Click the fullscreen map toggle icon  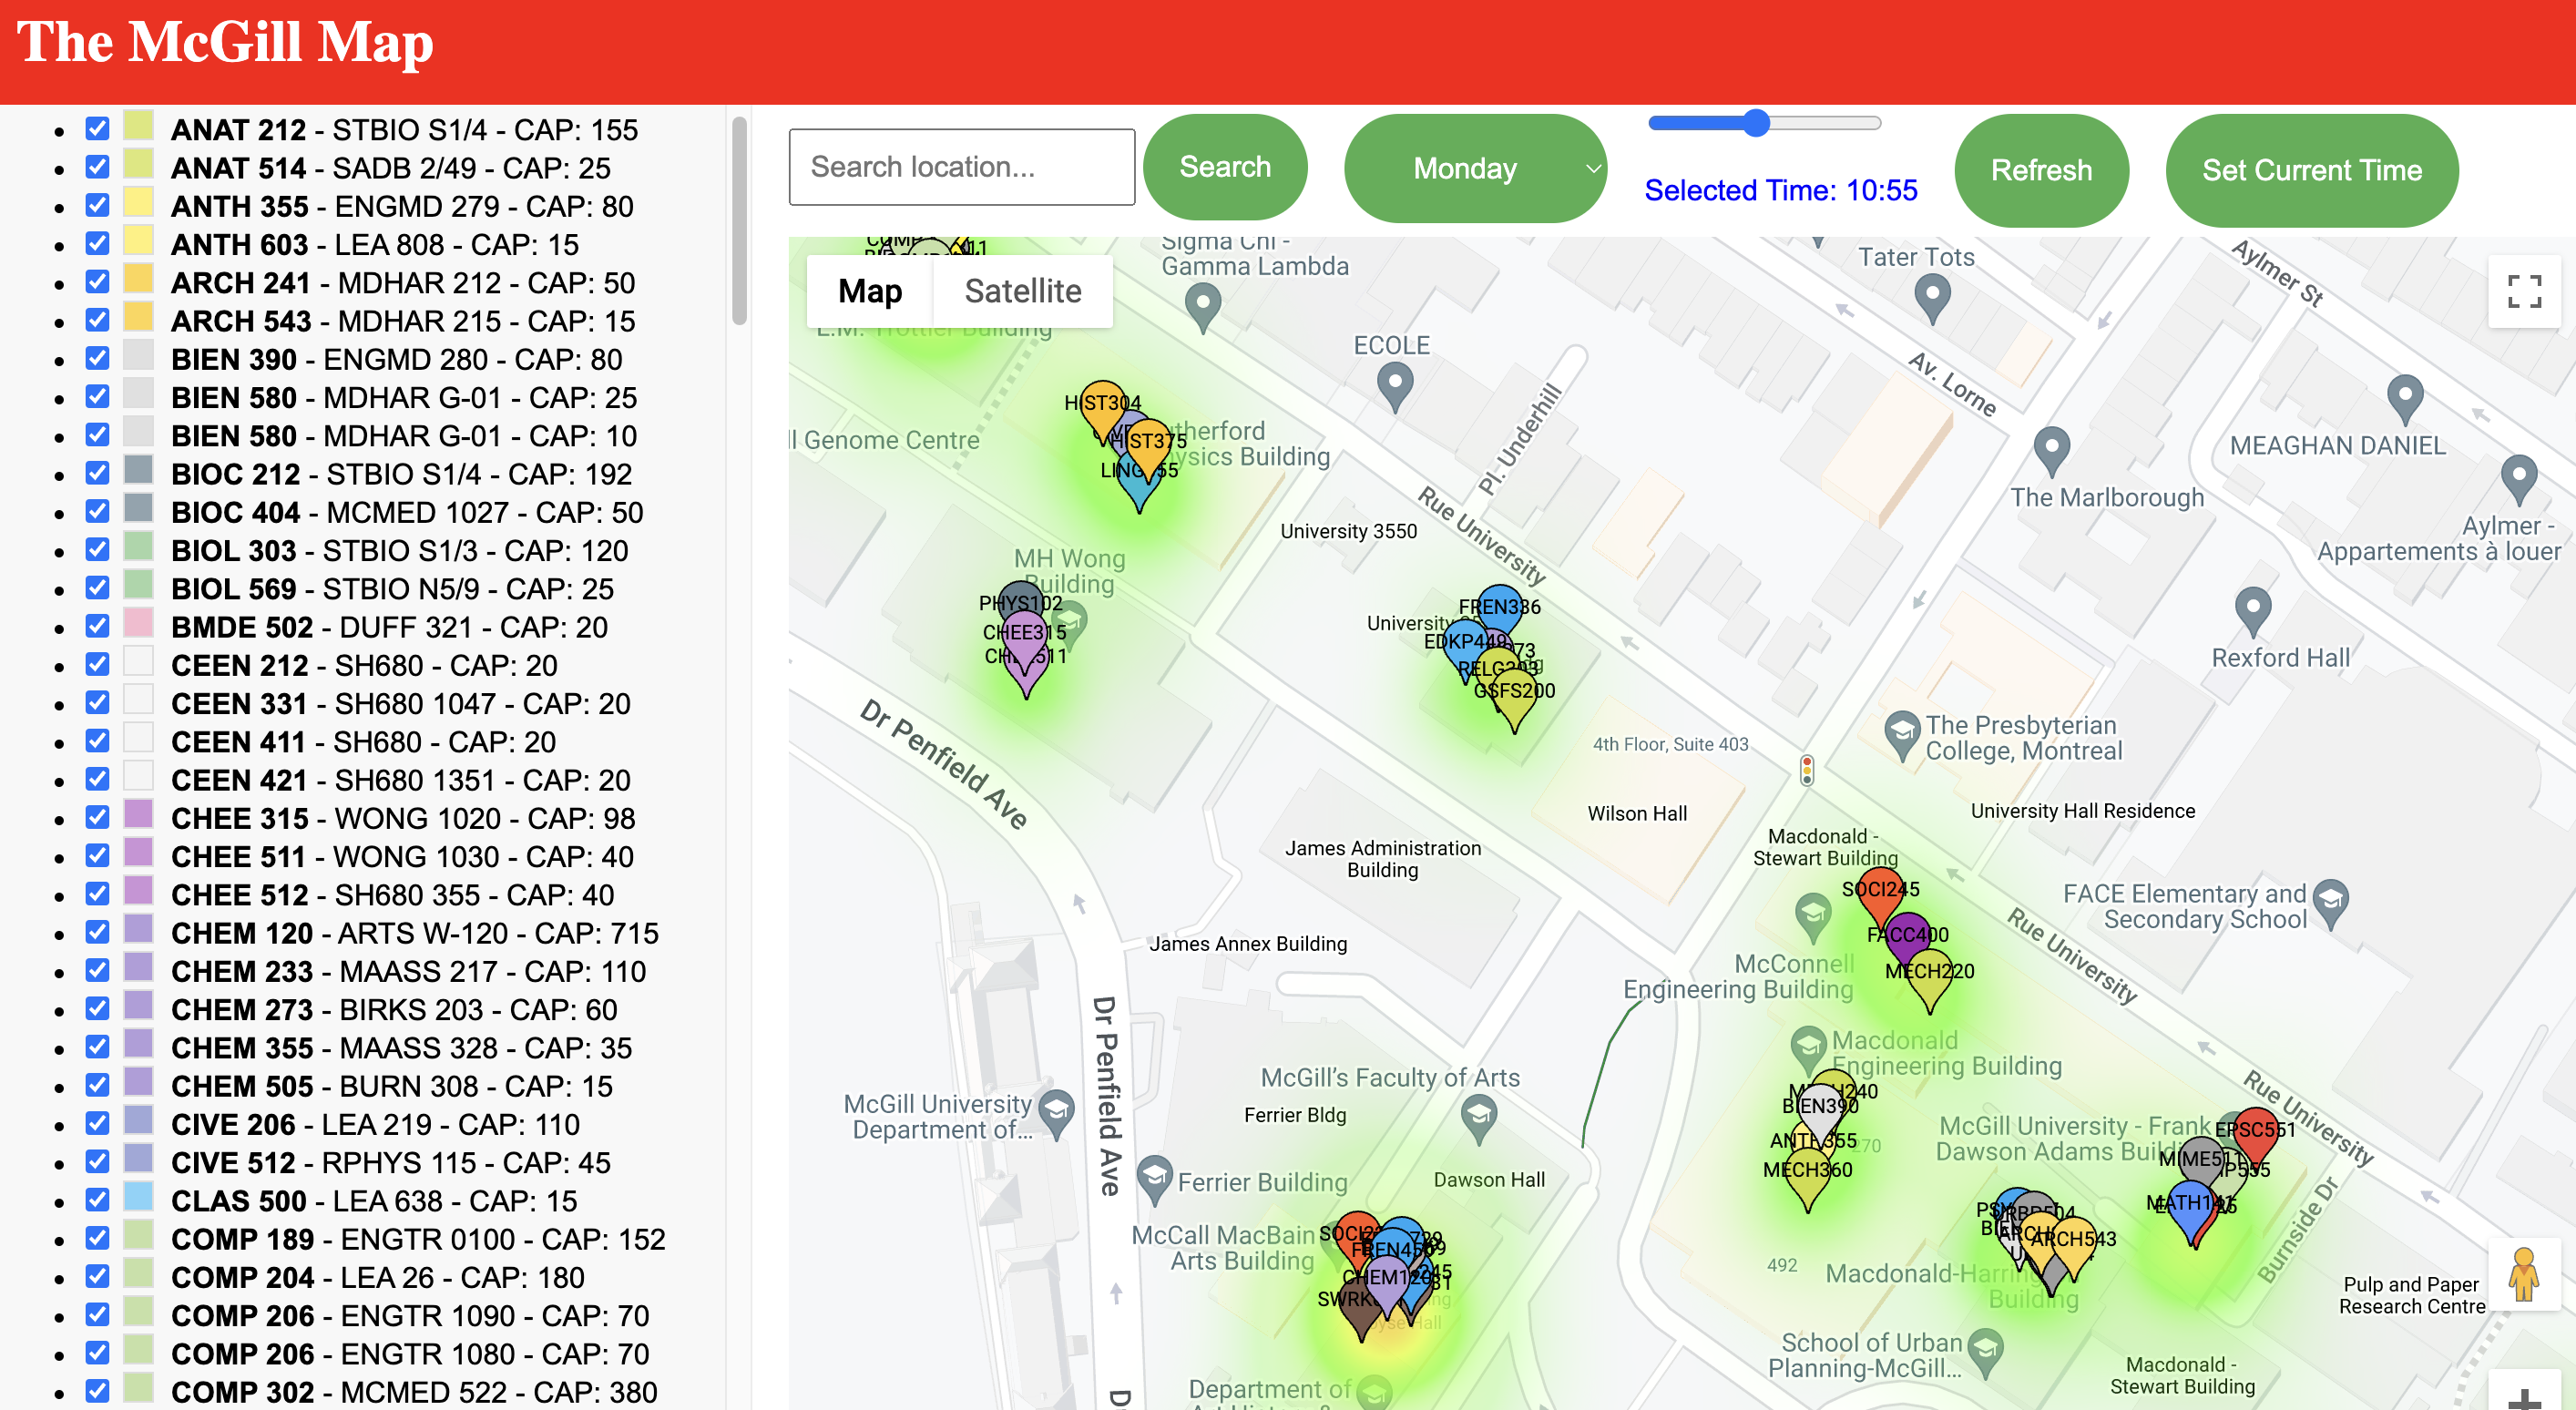click(x=2523, y=291)
